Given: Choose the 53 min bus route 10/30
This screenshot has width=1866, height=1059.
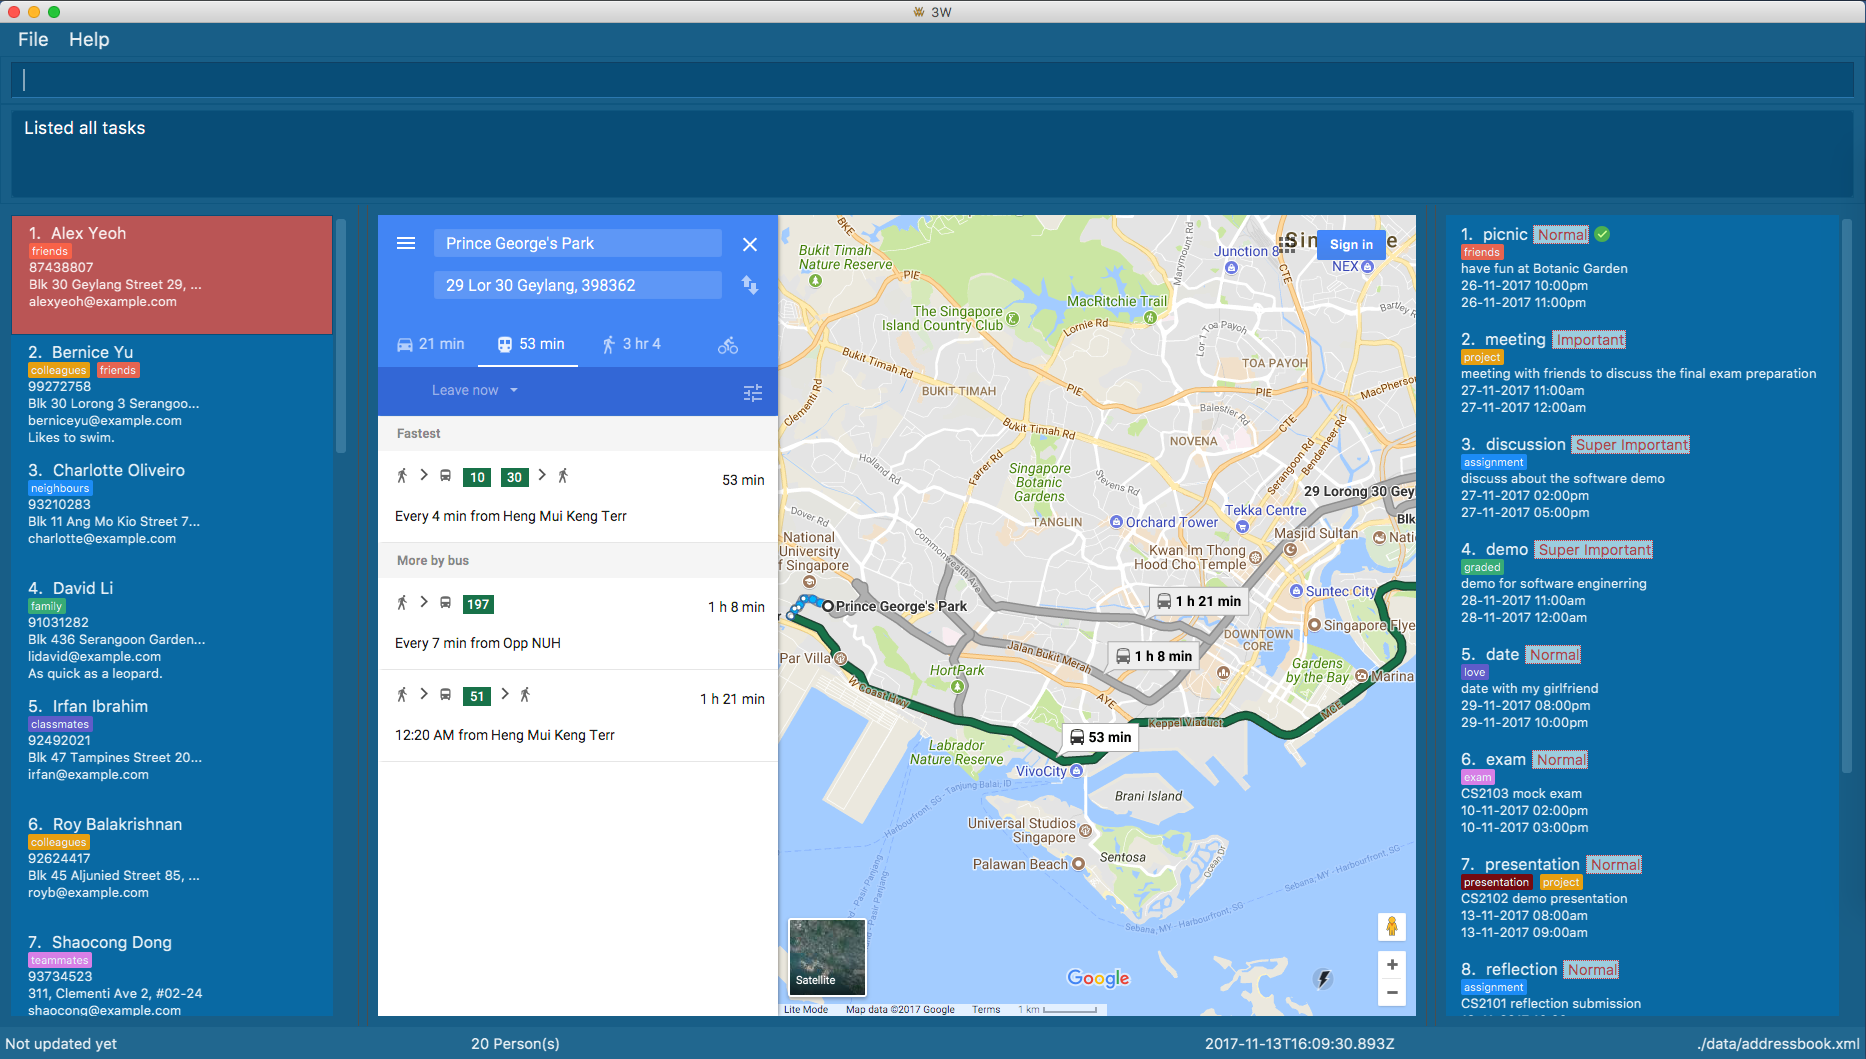Looking at the screenshot, I should (x=578, y=497).
